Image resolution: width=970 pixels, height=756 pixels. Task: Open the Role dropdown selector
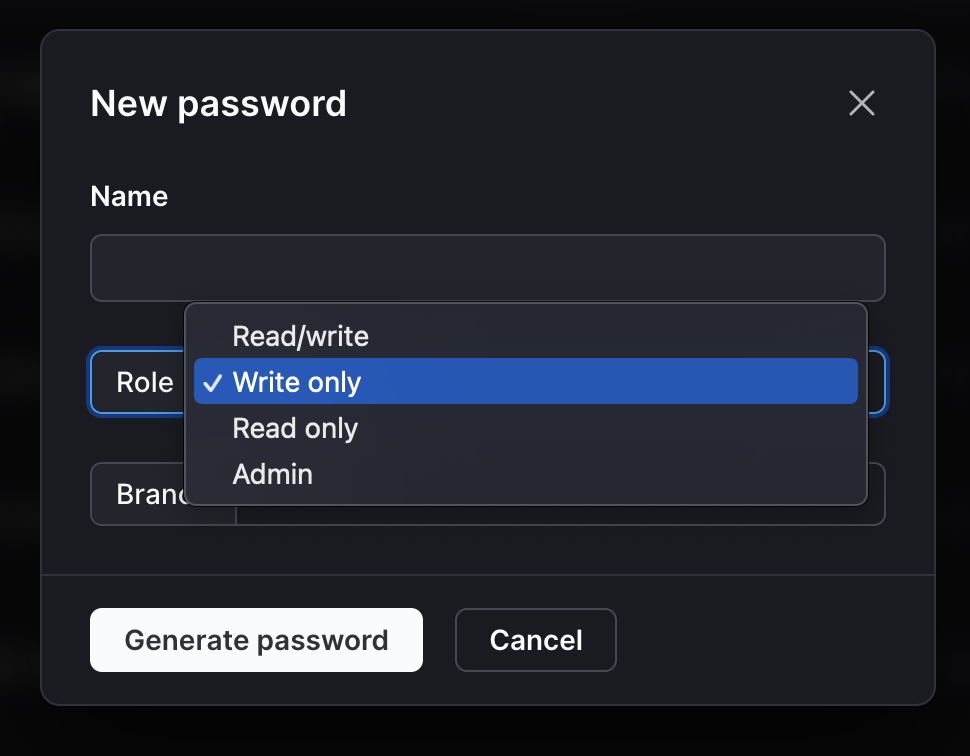pos(144,382)
